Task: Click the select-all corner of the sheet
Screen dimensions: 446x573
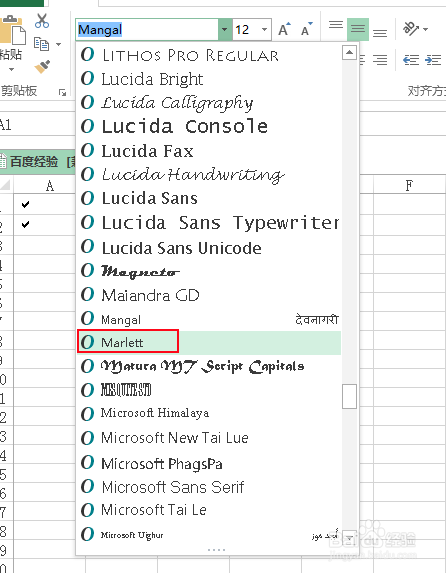Action: [6, 186]
